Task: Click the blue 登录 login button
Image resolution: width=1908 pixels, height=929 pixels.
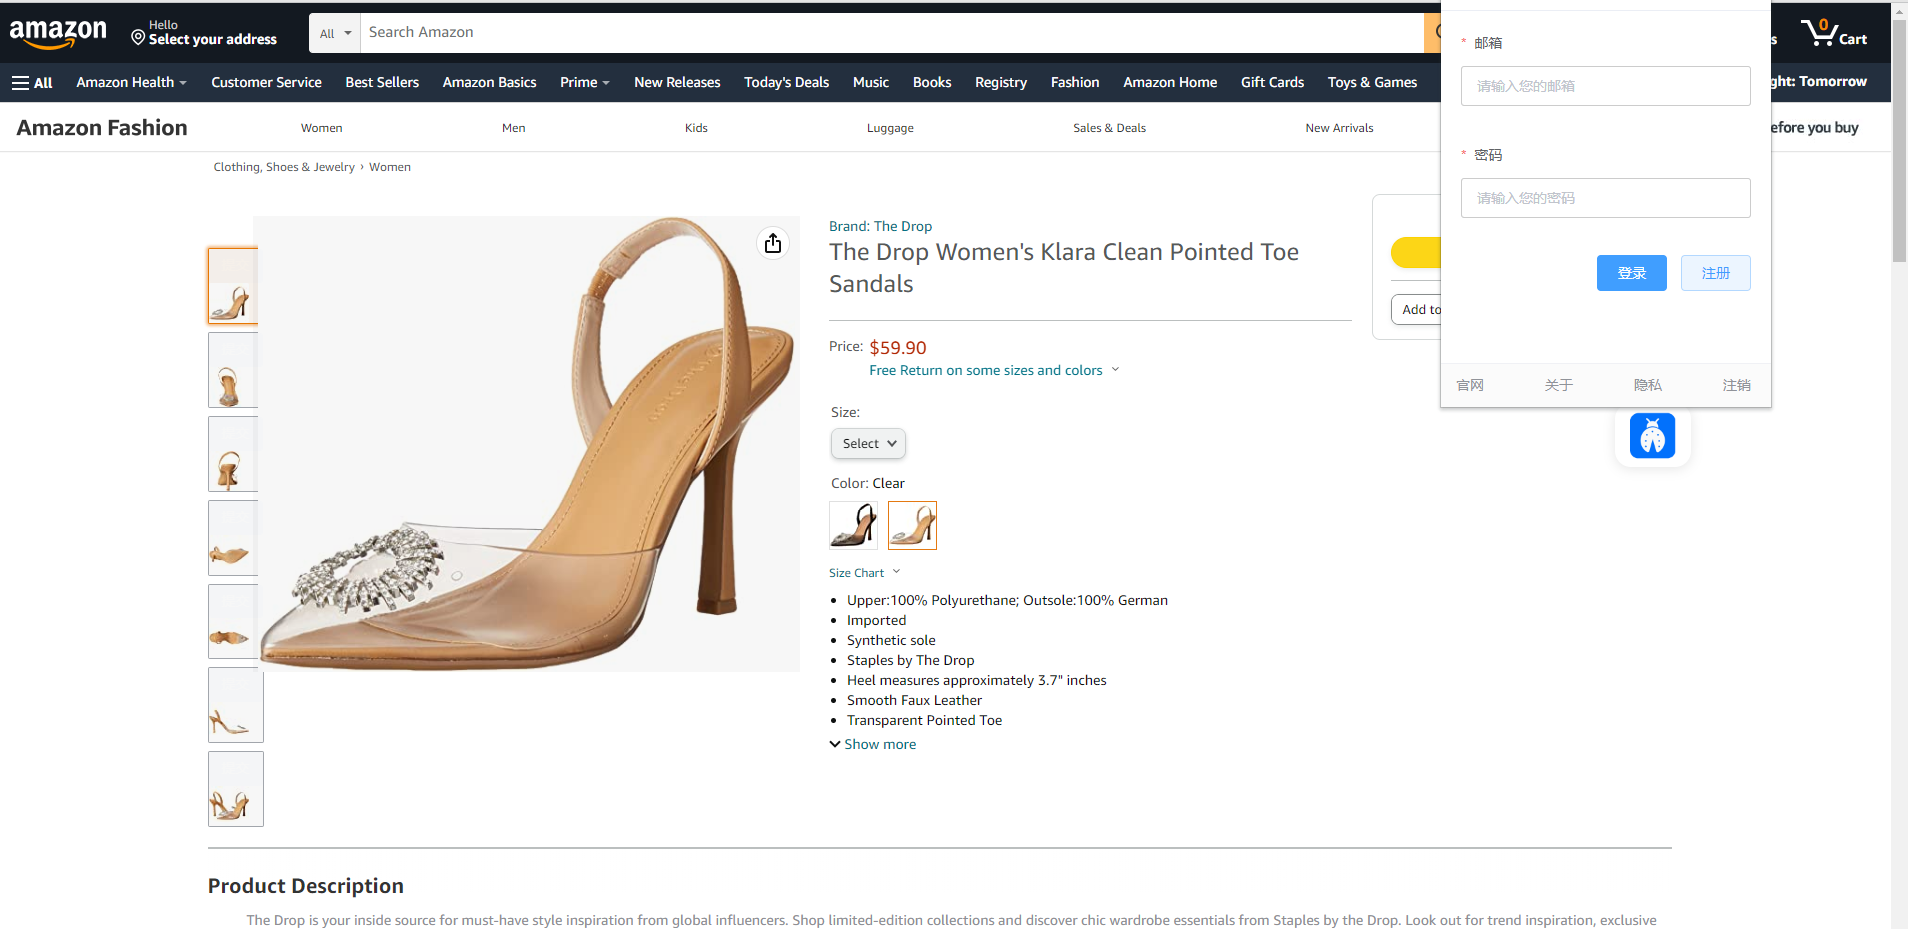Action: point(1631,273)
